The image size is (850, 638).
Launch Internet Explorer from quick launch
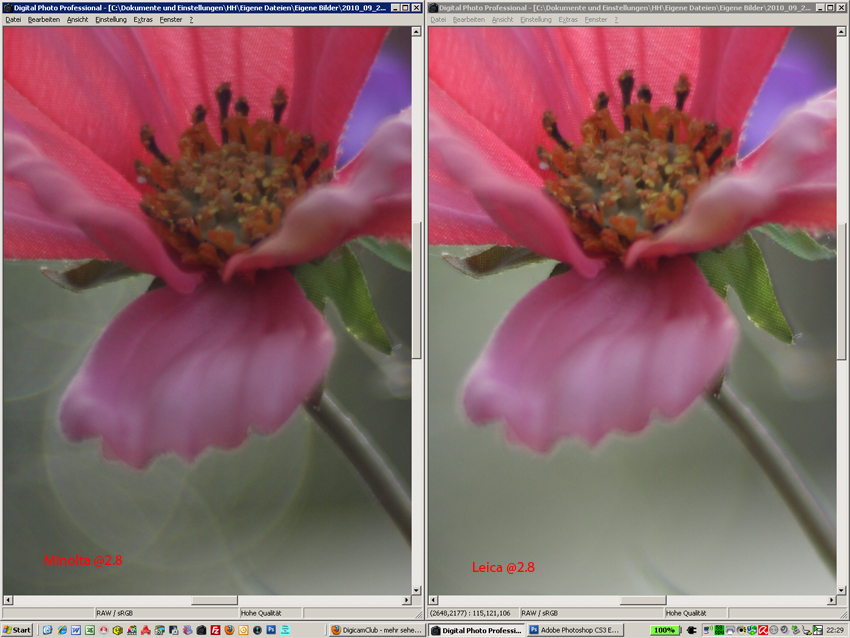pyautogui.click(x=62, y=630)
